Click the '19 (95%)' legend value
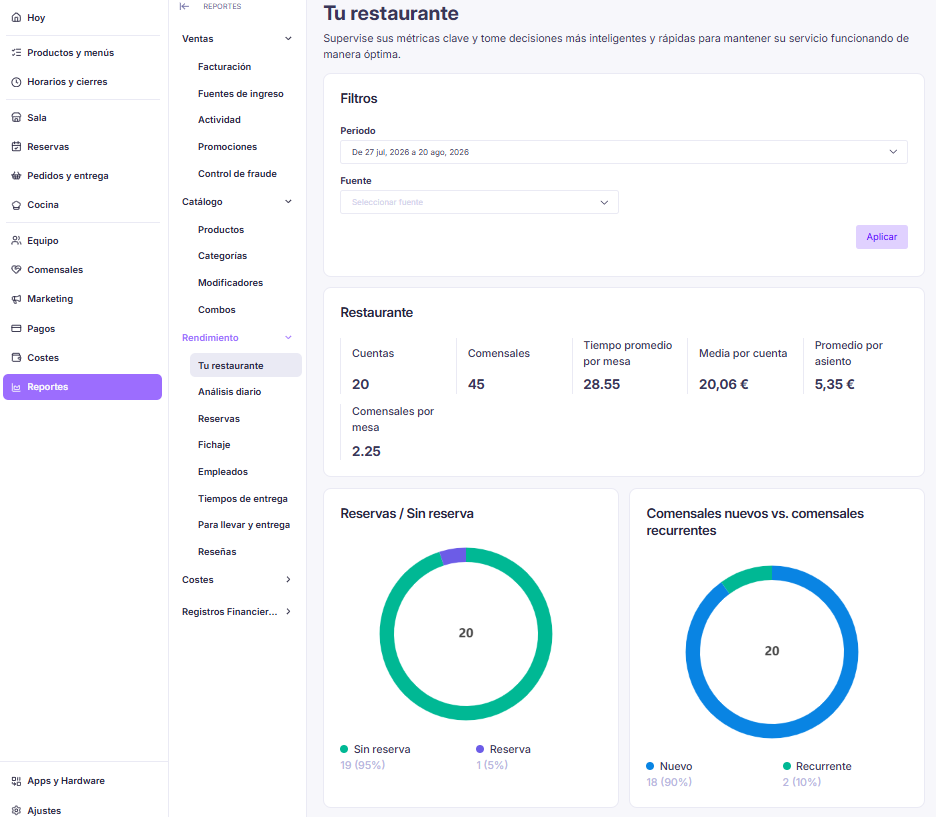This screenshot has height=817, width=936. [362, 765]
